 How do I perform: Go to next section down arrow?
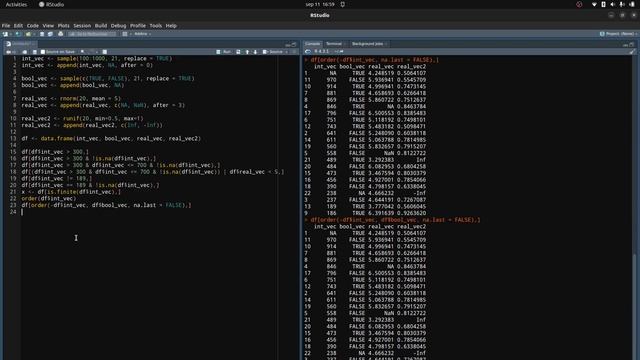(x=255, y=52)
